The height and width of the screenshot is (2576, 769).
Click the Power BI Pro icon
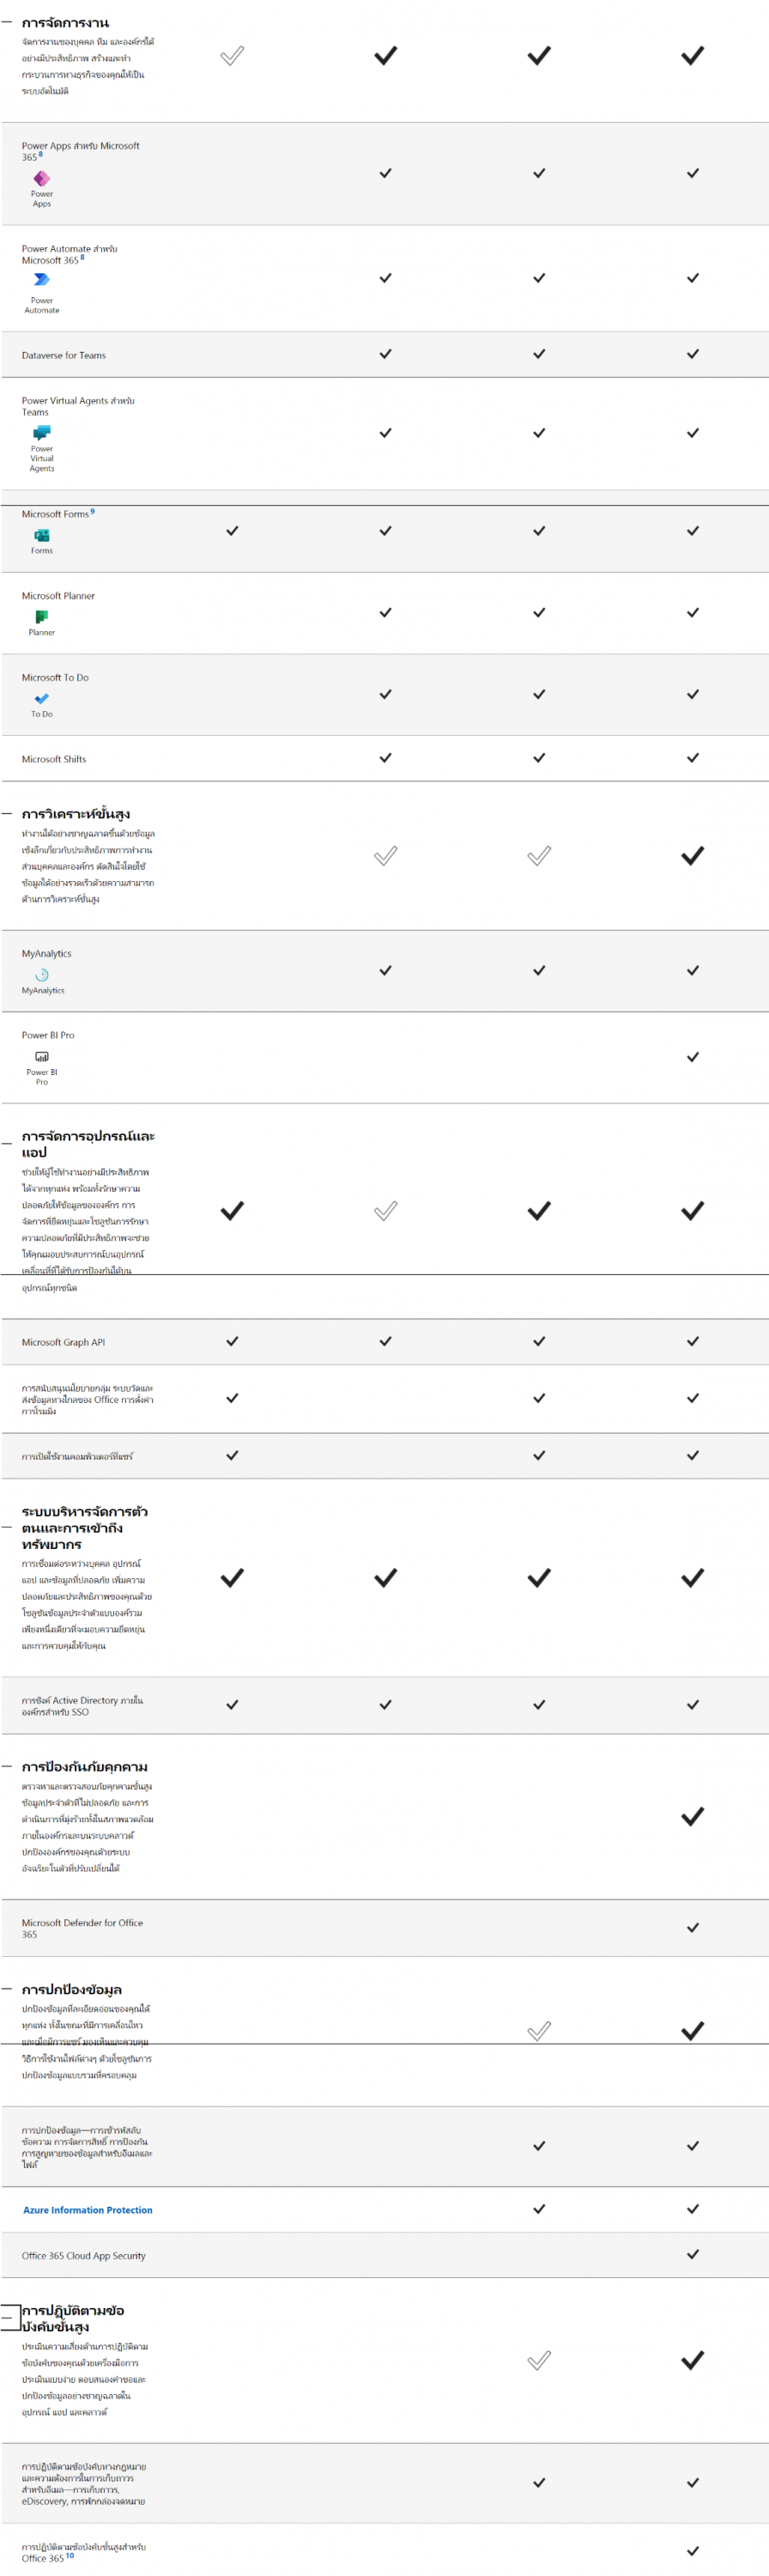41,1057
